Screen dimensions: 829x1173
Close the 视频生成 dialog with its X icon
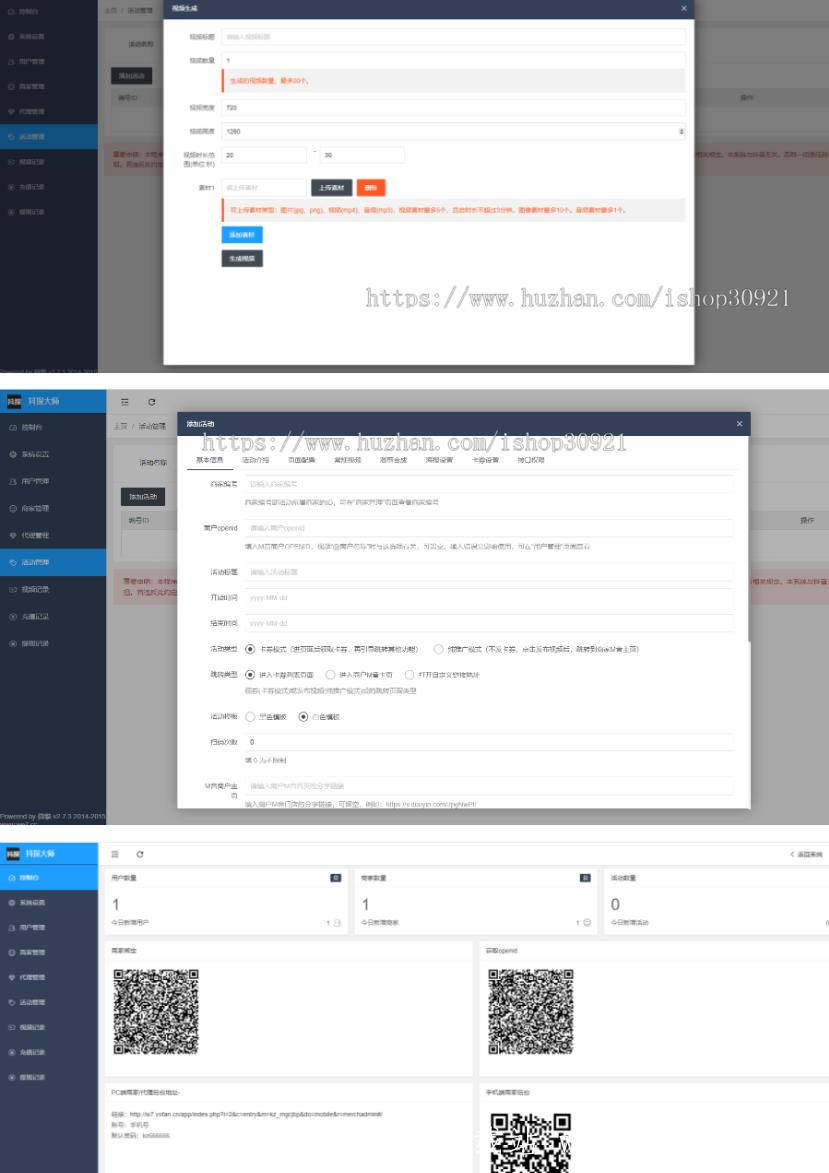coord(683,8)
